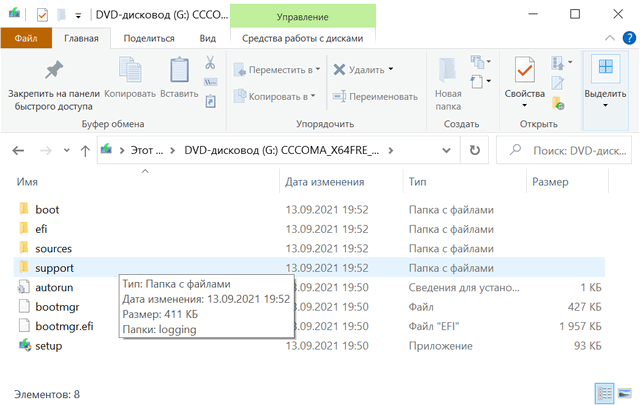Click the drive icon in the address bar
This screenshot has width=640, height=405.
pos(107,149)
